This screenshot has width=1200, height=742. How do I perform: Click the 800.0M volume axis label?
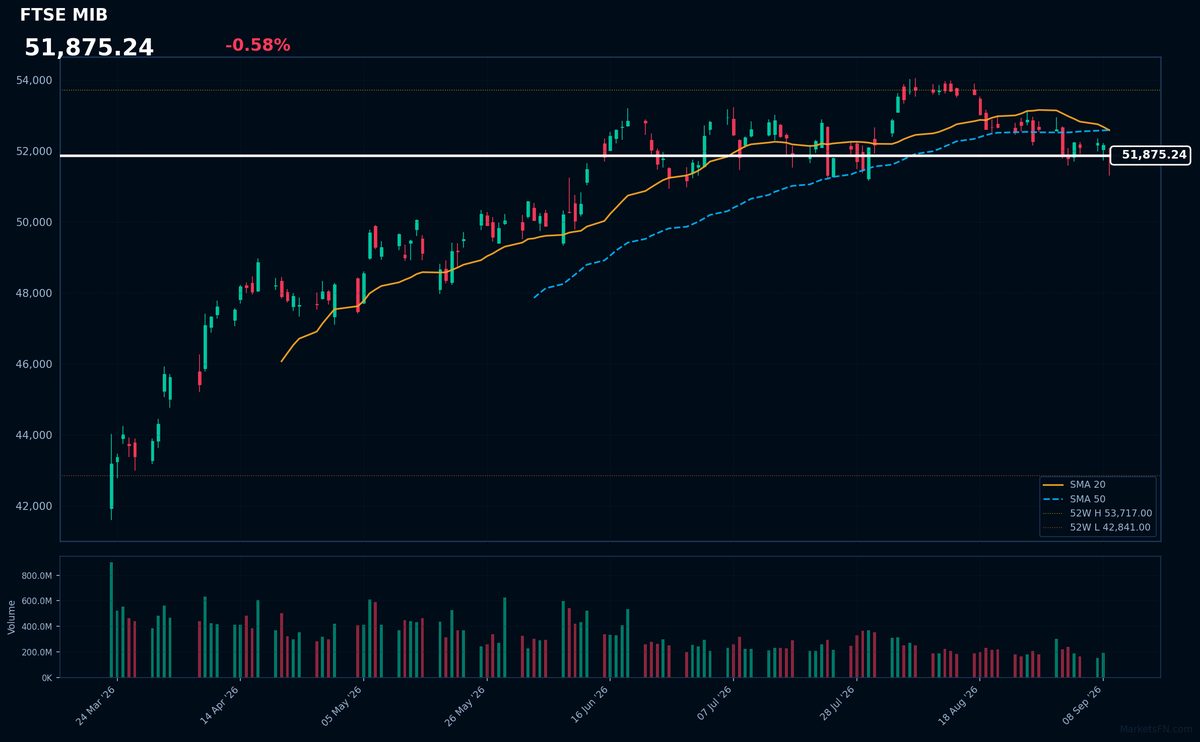pyautogui.click(x=37, y=576)
